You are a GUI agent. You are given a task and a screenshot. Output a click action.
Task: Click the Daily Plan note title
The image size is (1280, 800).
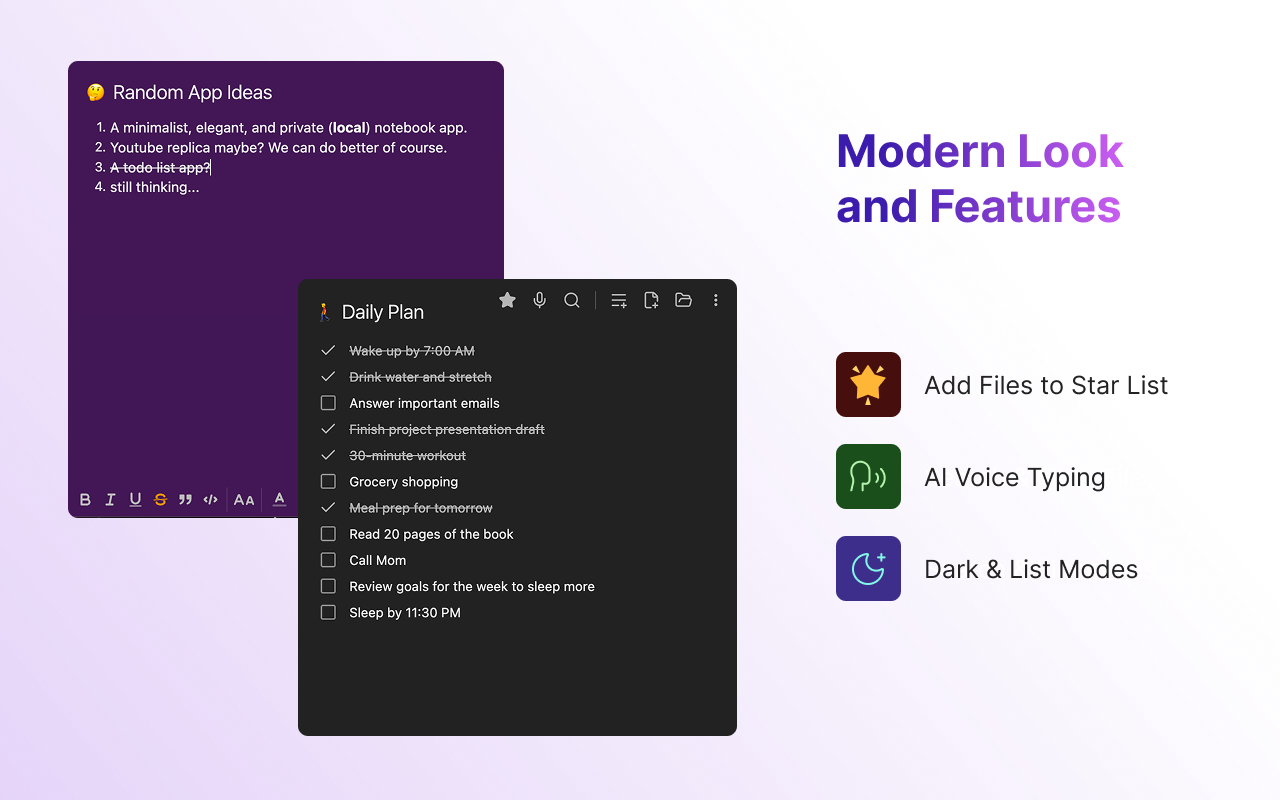coord(383,312)
